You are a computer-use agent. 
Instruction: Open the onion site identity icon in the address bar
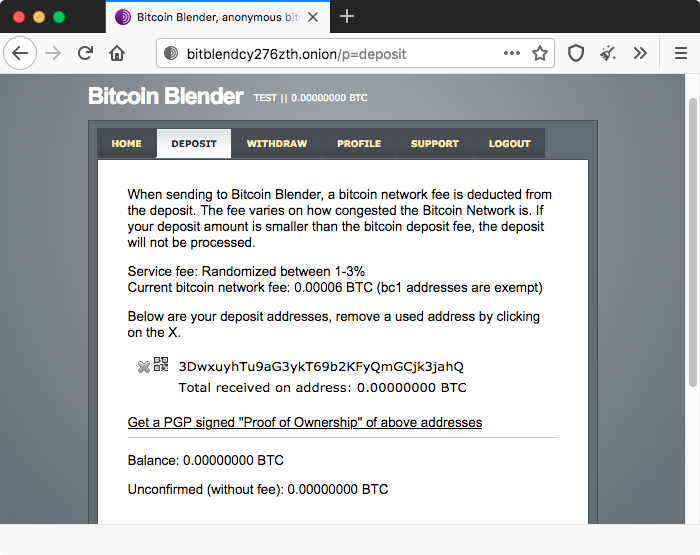click(171, 54)
